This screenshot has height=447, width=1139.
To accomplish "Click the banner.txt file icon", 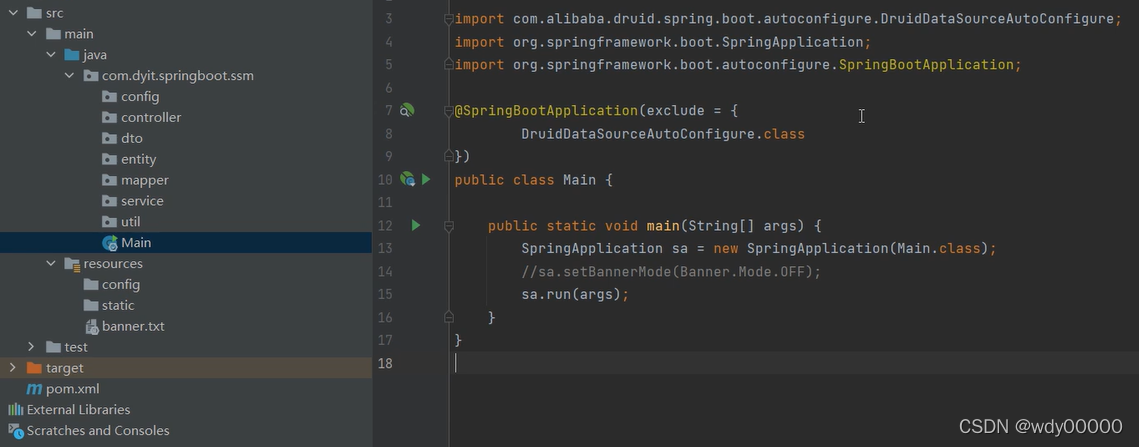I will [x=91, y=326].
